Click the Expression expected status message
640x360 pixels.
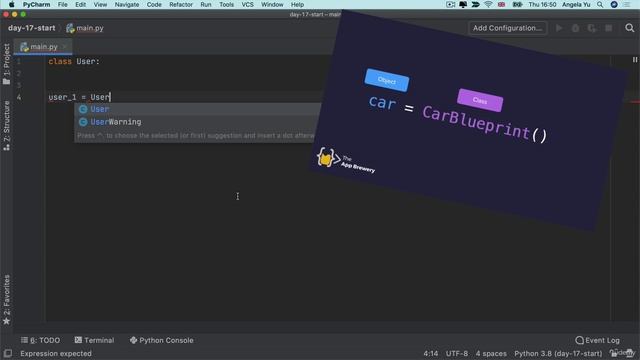(x=56, y=353)
